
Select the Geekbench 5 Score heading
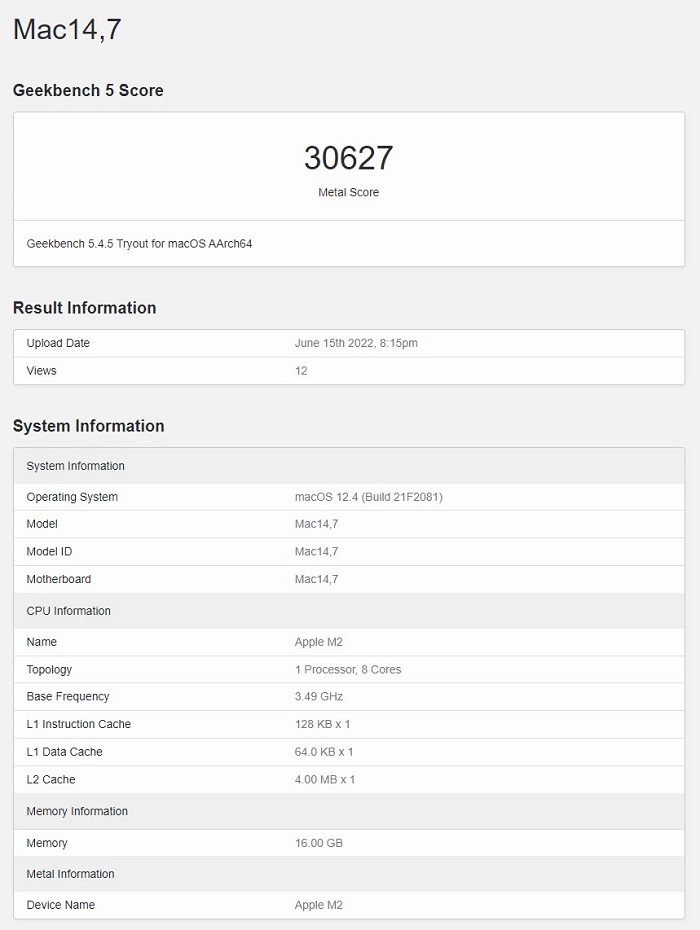(88, 90)
